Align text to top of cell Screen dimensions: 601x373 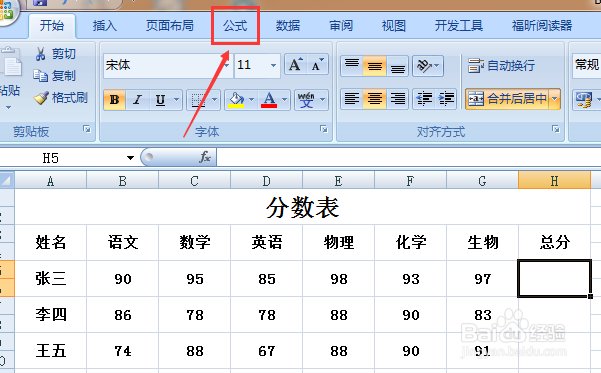point(352,66)
